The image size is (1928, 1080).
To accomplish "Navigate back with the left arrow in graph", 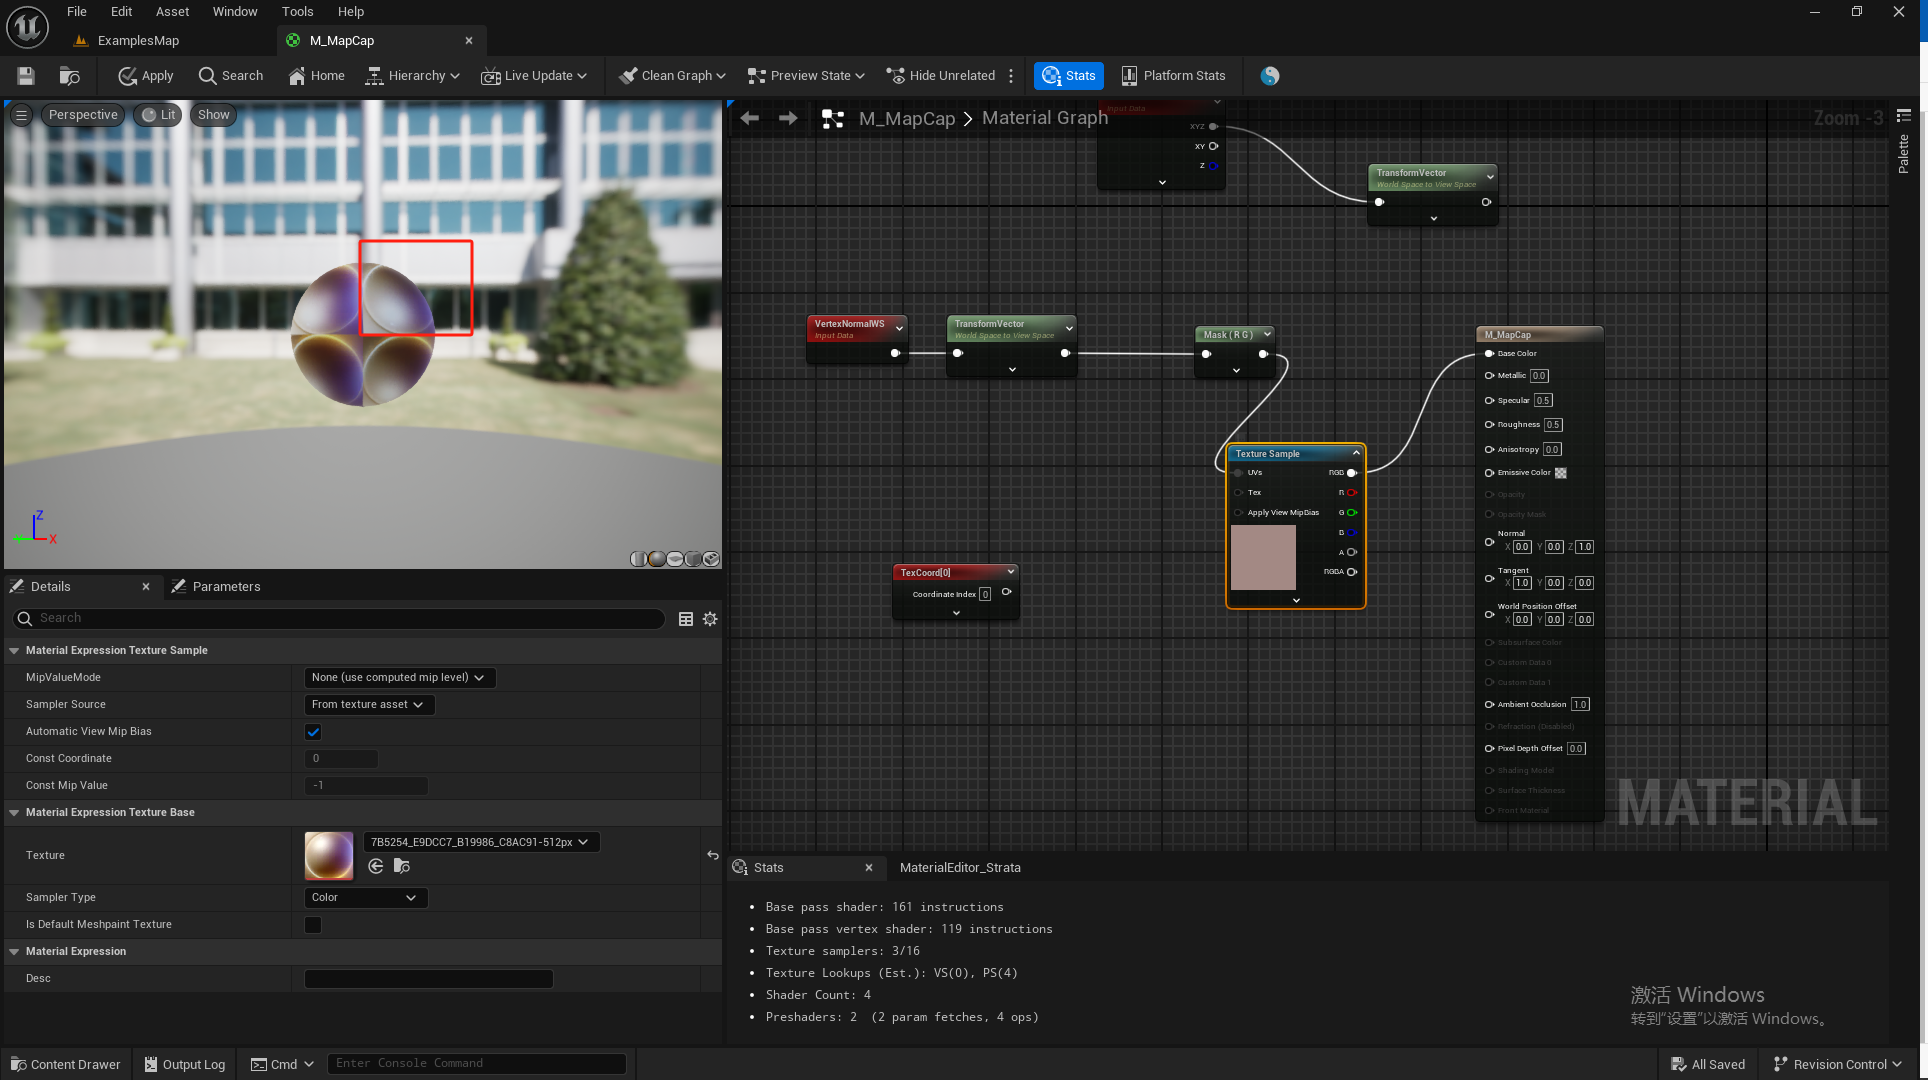I will (x=750, y=119).
